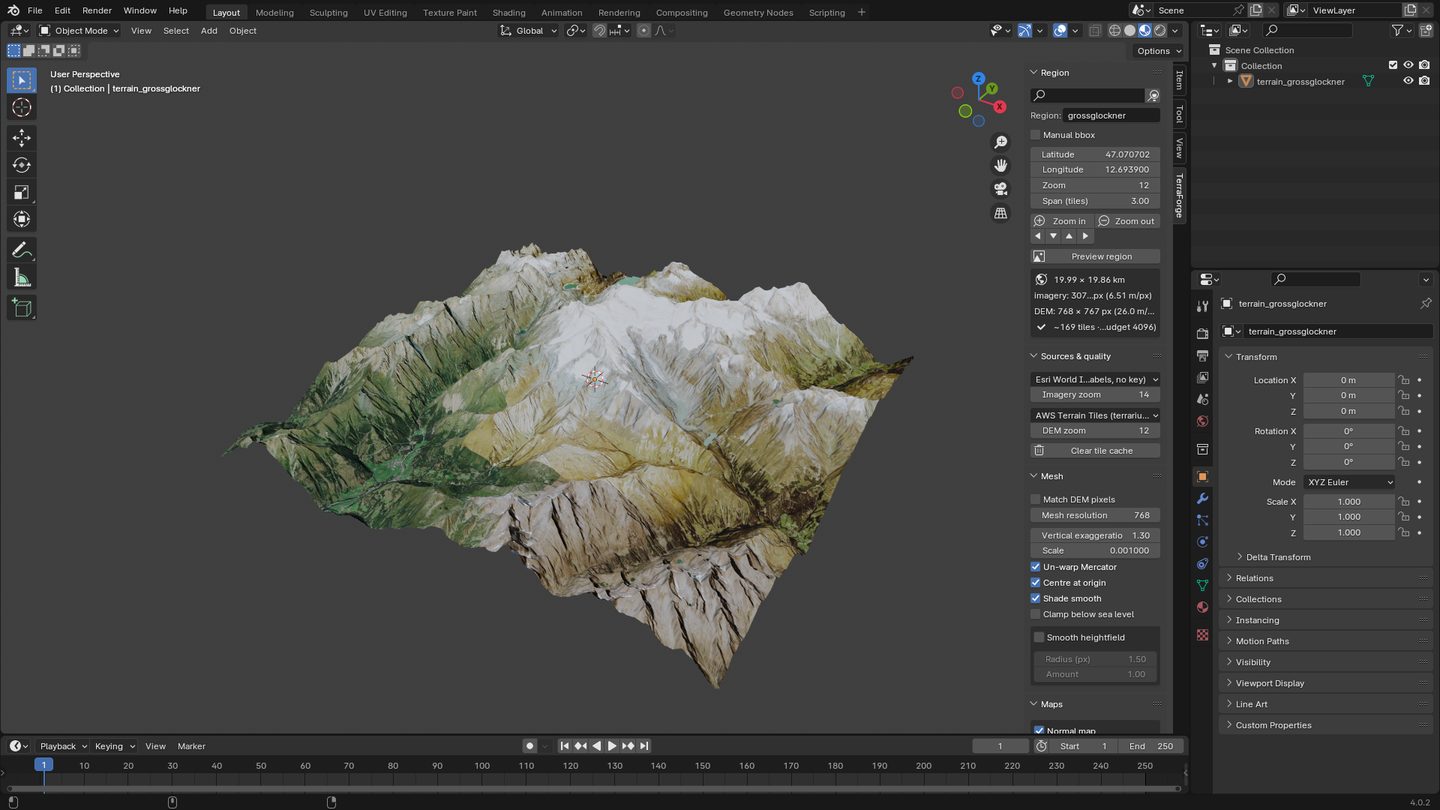The height and width of the screenshot is (810, 1440).
Task: Hide terrain_grossglockner in viewport via eye icon
Action: click(x=1408, y=81)
